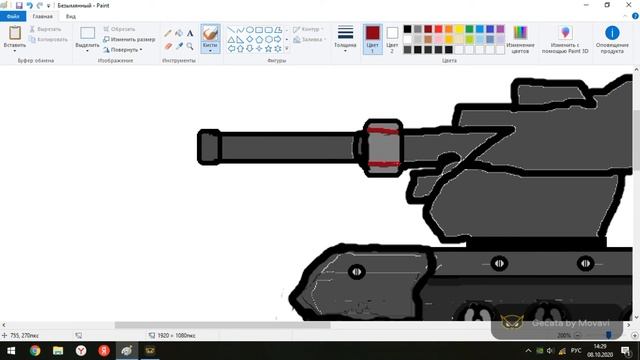
Task: Collapse the ribbon with the caret button
Action: coord(625,16)
